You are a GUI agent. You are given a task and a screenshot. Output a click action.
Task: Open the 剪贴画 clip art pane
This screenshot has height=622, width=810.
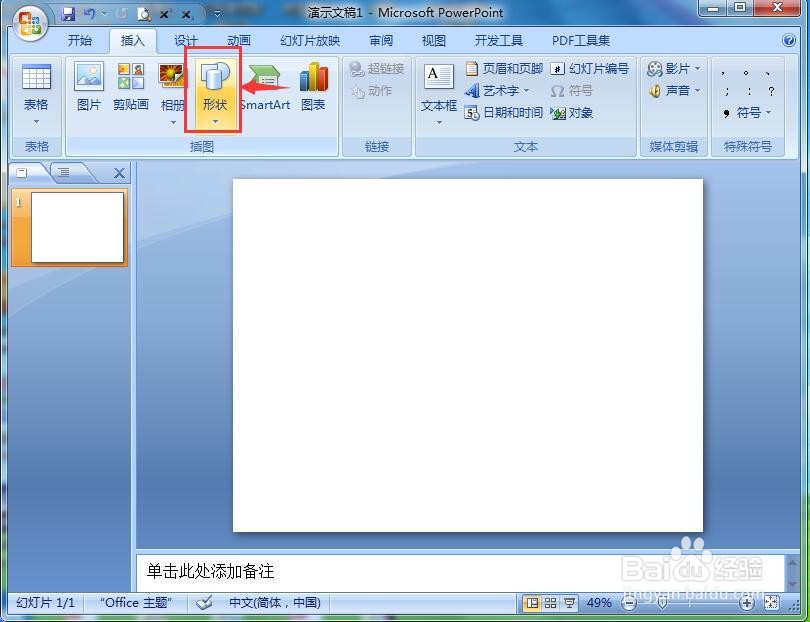click(x=131, y=86)
